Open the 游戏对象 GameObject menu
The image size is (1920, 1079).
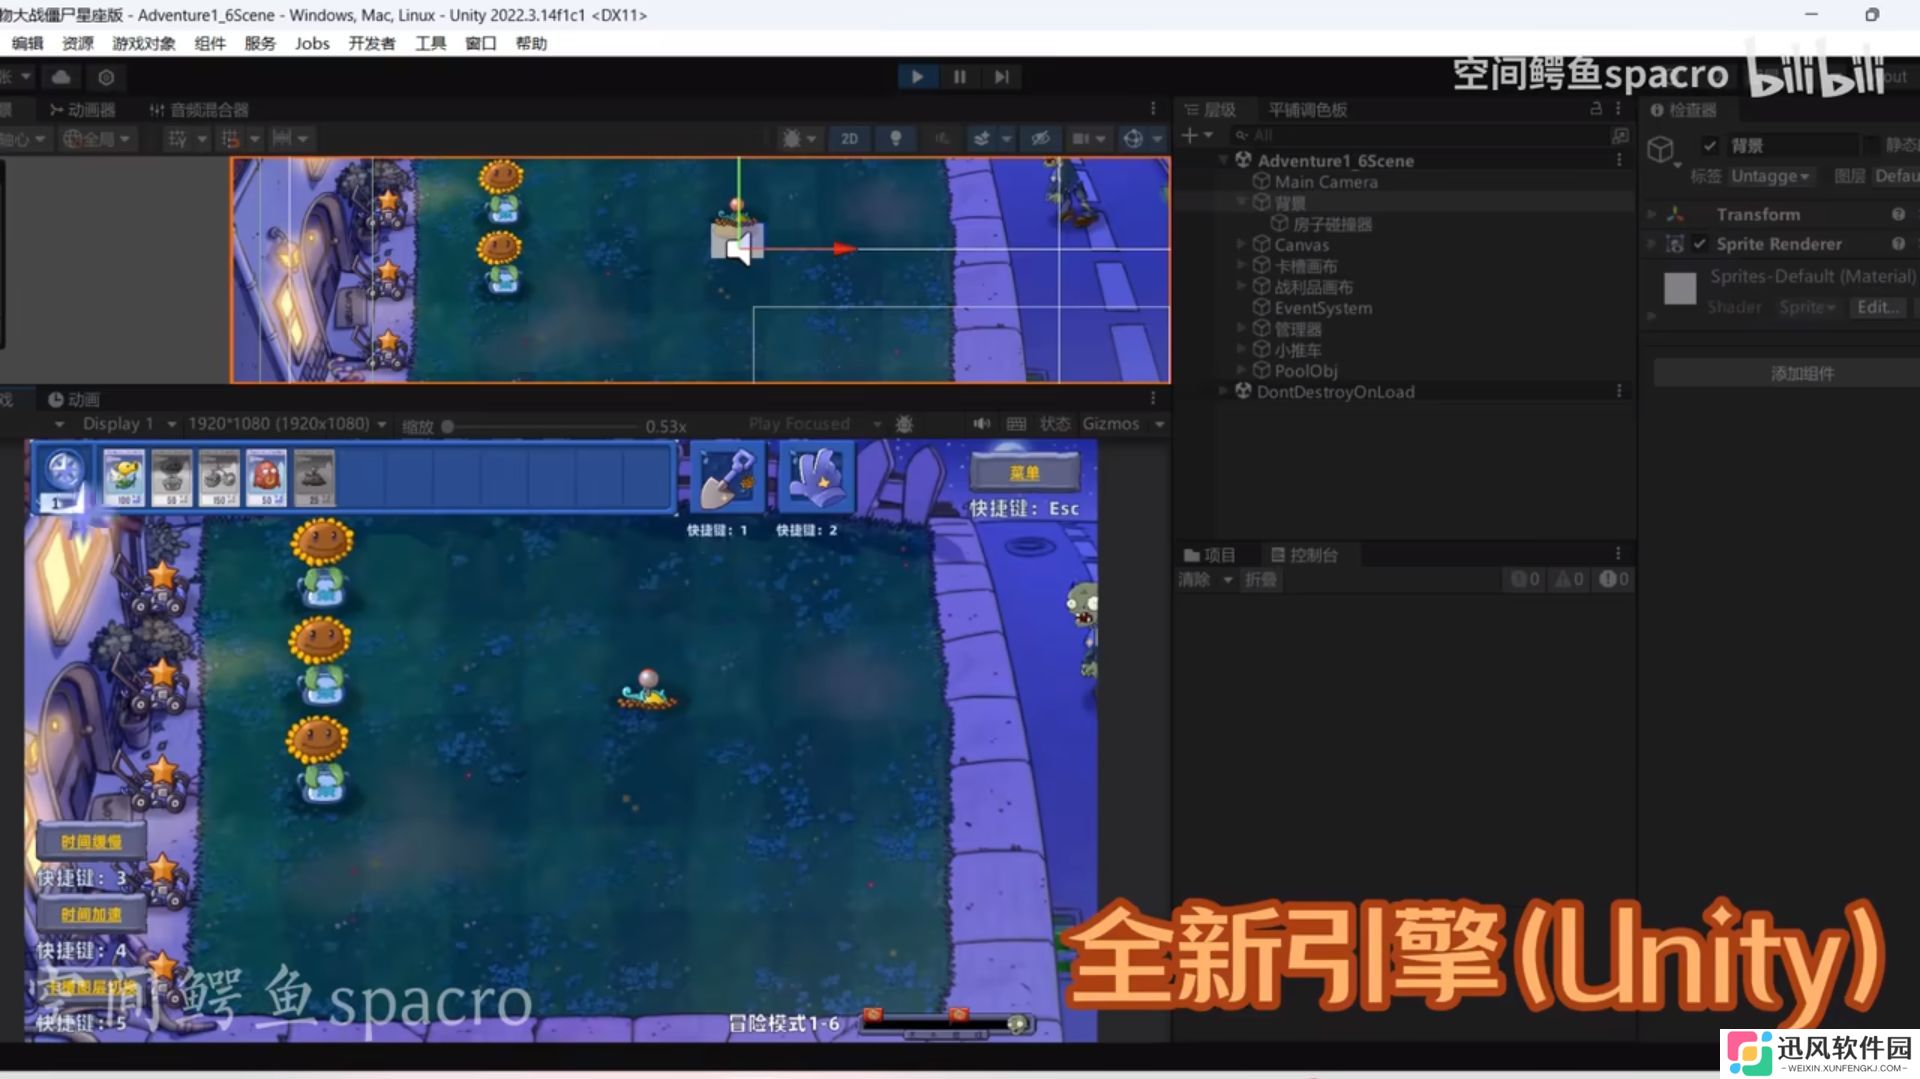(x=143, y=43)
